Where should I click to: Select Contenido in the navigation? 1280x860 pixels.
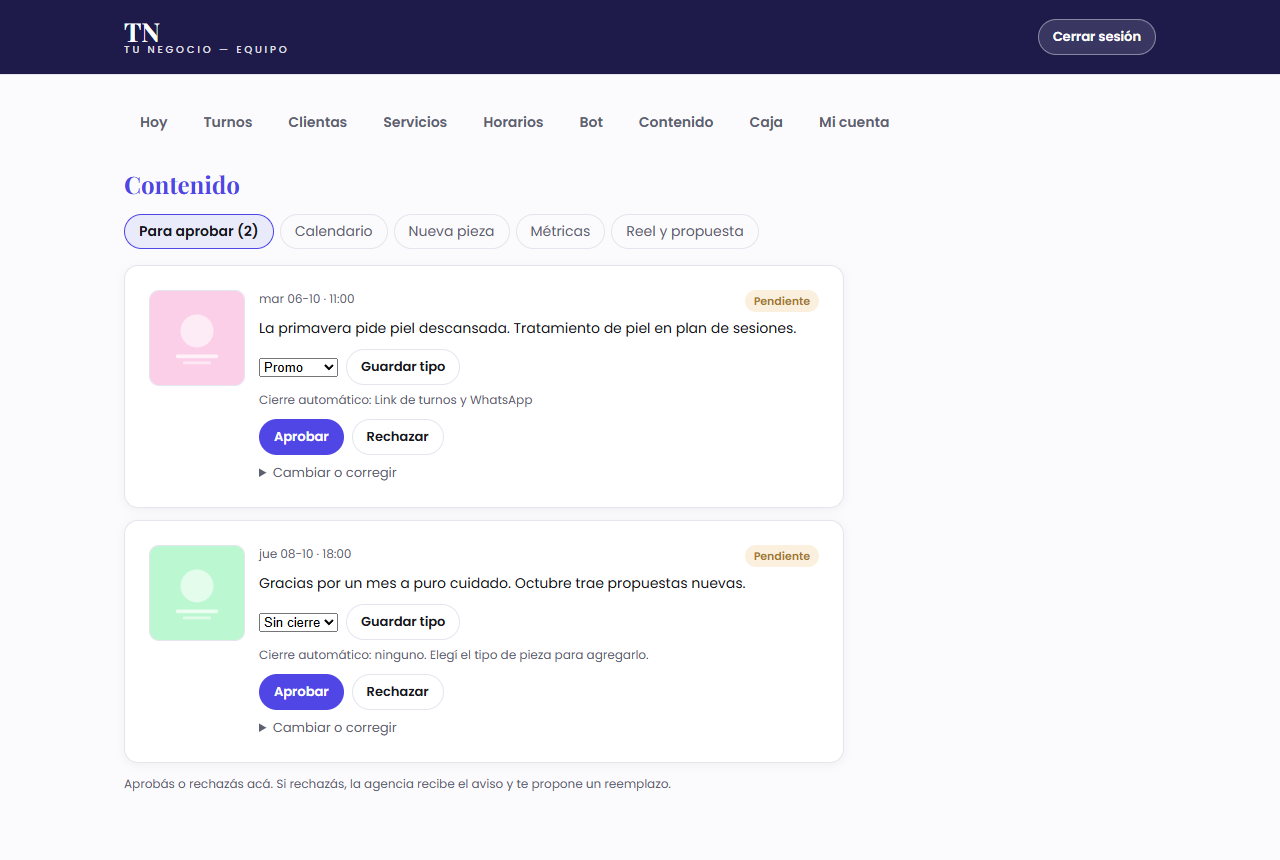pos(676,122)
